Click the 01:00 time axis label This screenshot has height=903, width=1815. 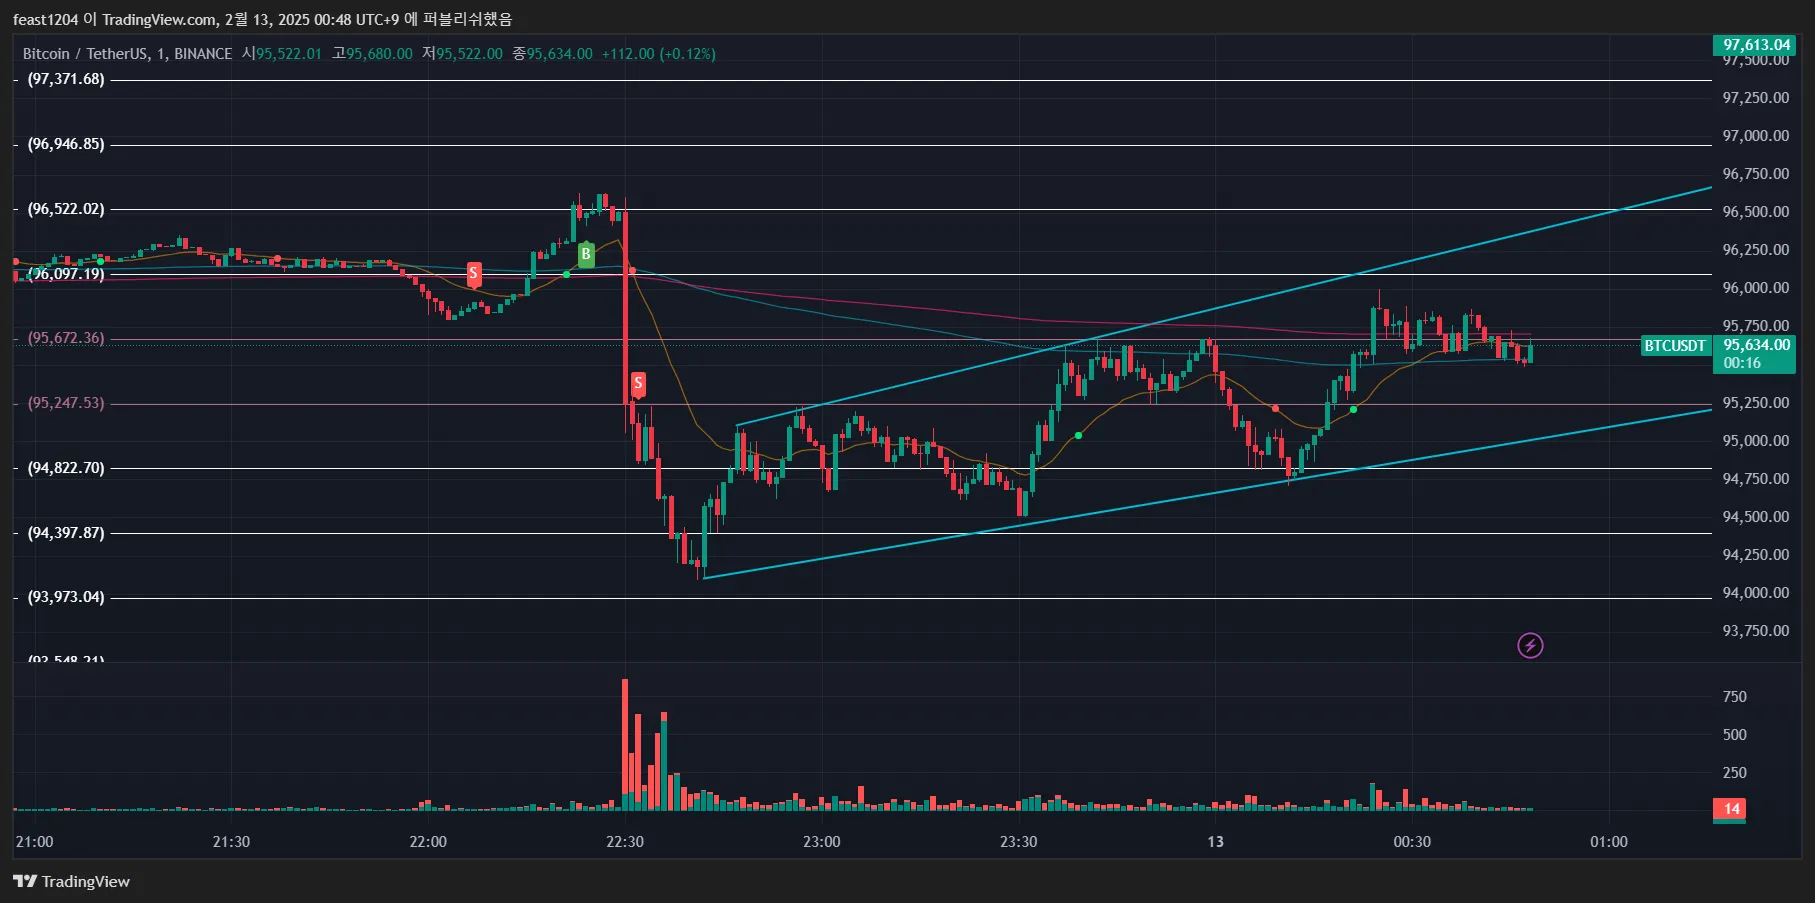1609,842
